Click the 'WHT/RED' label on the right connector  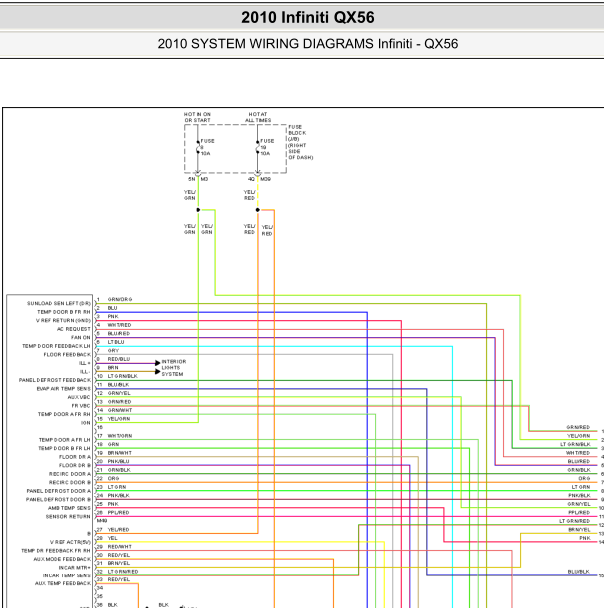578,453
